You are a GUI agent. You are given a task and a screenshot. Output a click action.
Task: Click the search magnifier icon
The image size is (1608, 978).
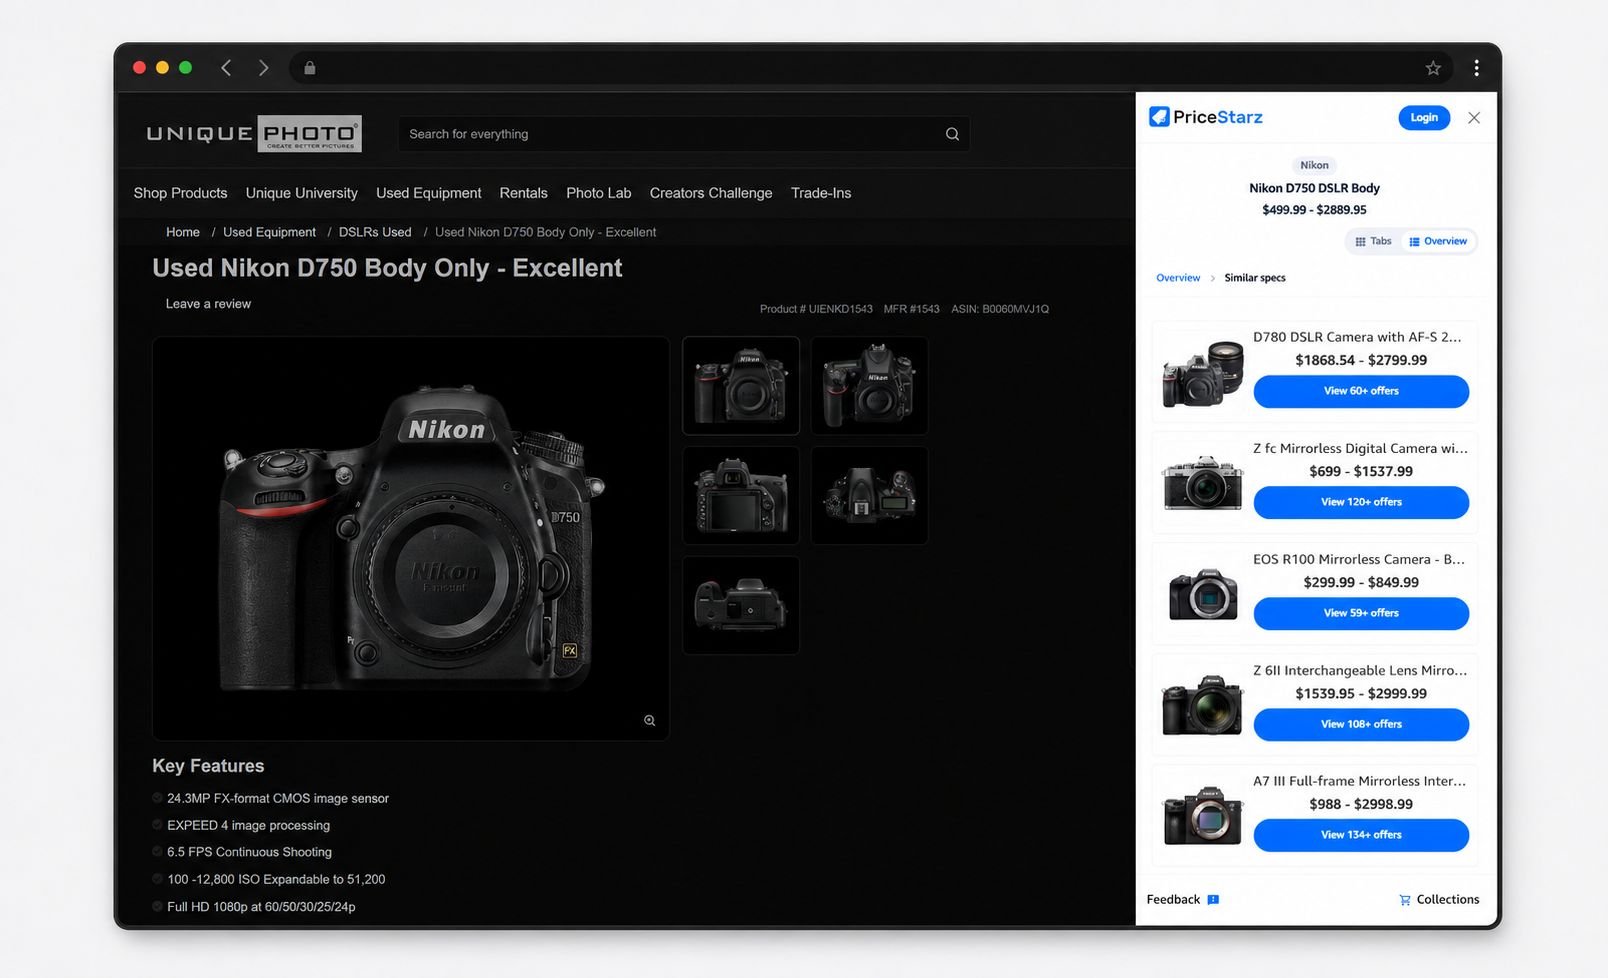(x=952, y=134)
